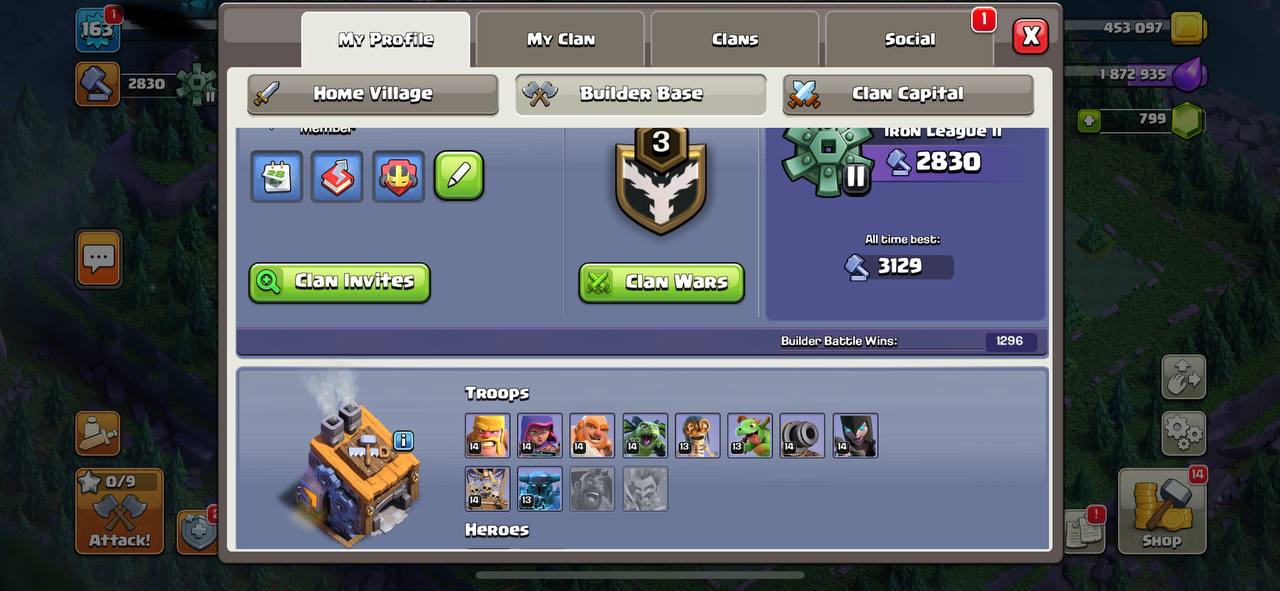
Task: Switch to the My Clan tab
Action: (561, 40)
